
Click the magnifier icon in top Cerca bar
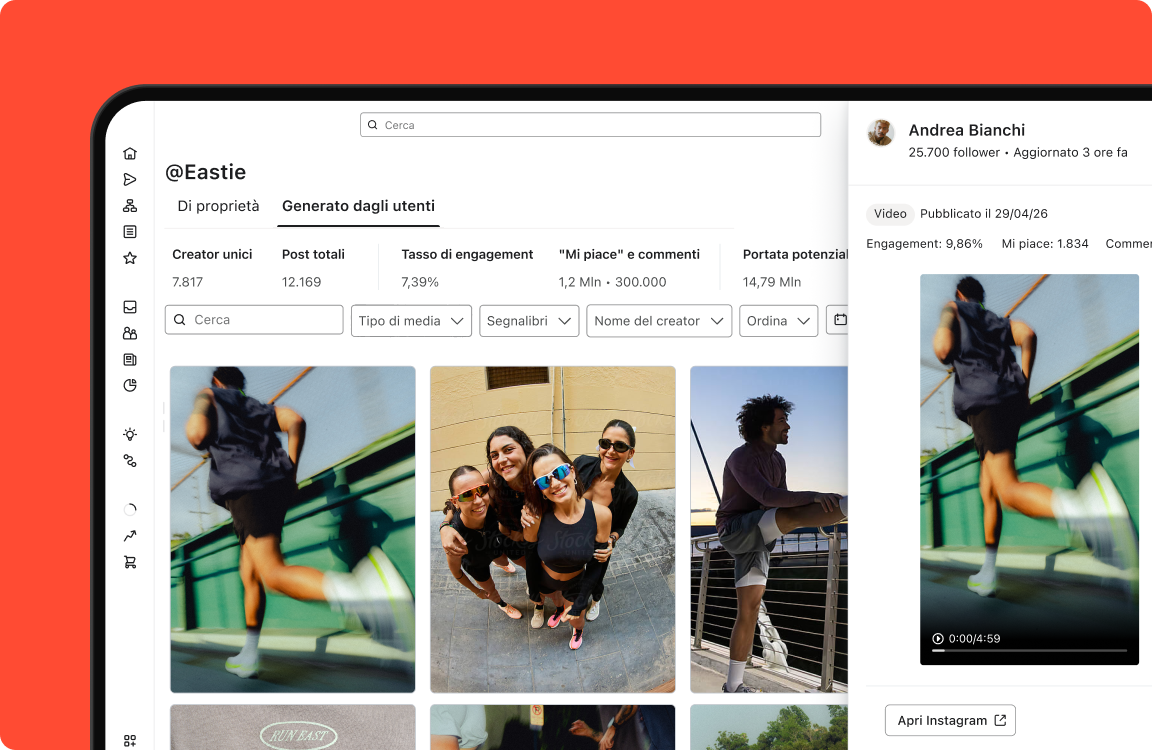tap(372, 125)
